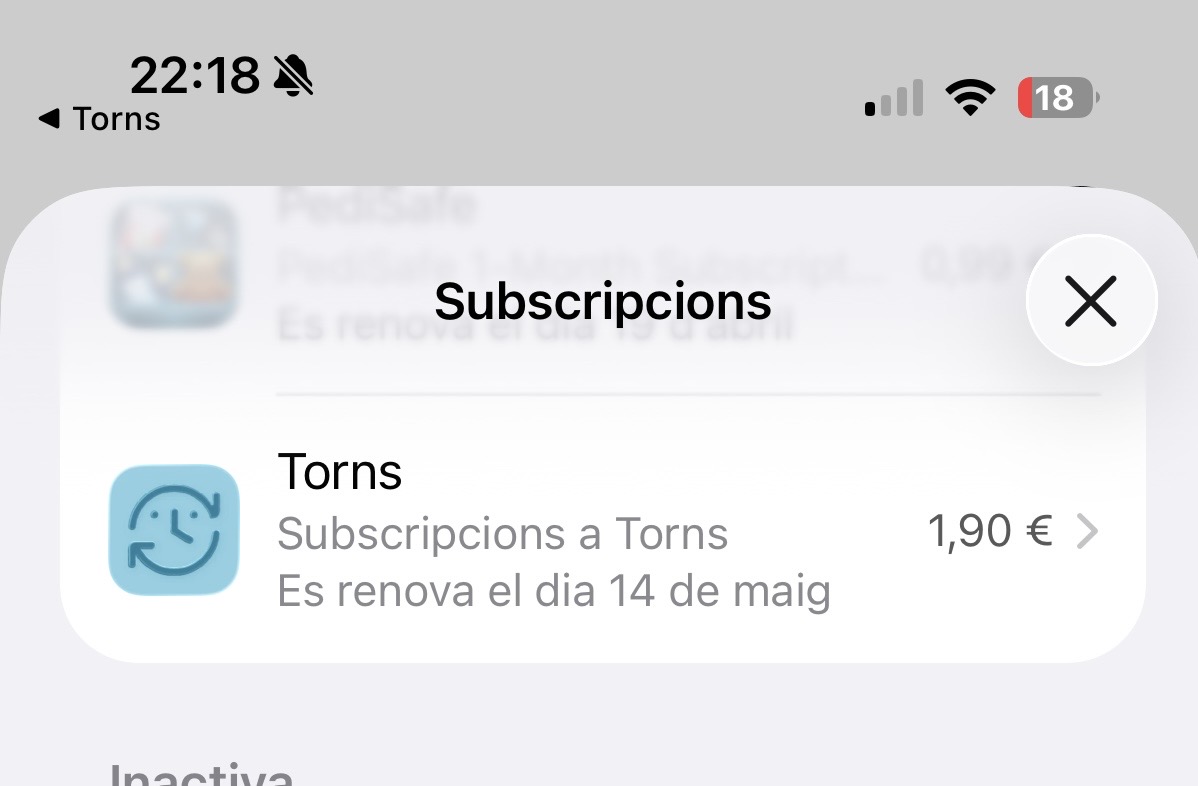Open the Torns subscription by its name
This screenshot has height=786, width=1198.
[x=340, y=471]
